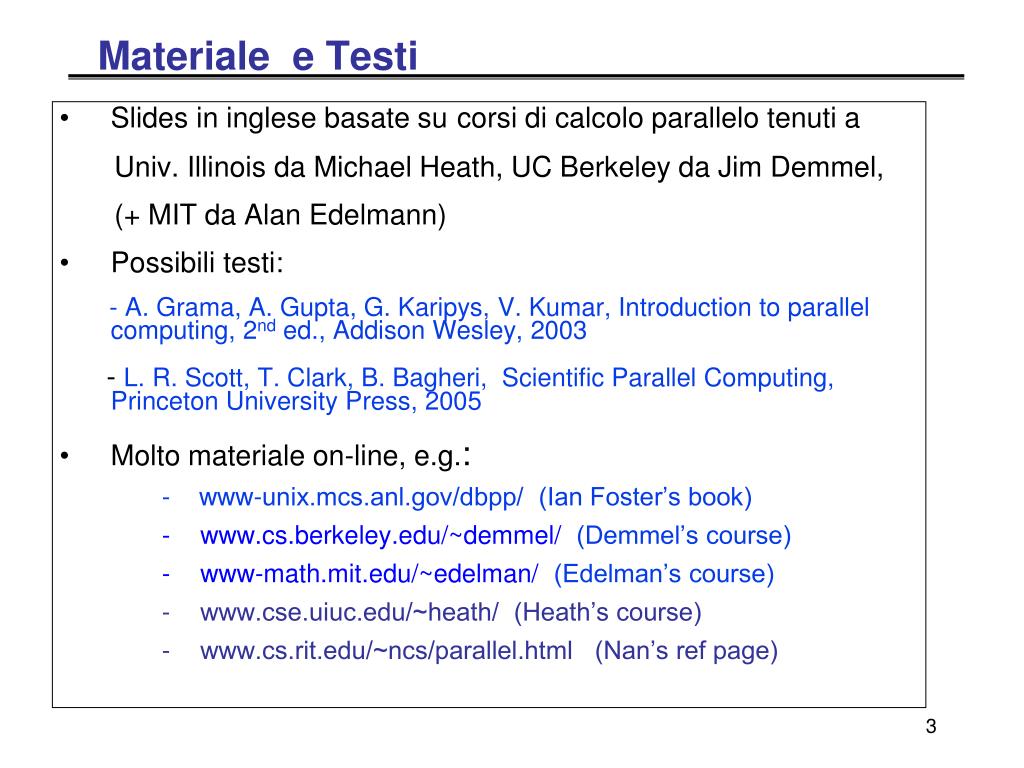Click the '(+ MIT da Alan Edelmann)' line
Viewport: 1024px width, 768px height.
click(280, 216)
